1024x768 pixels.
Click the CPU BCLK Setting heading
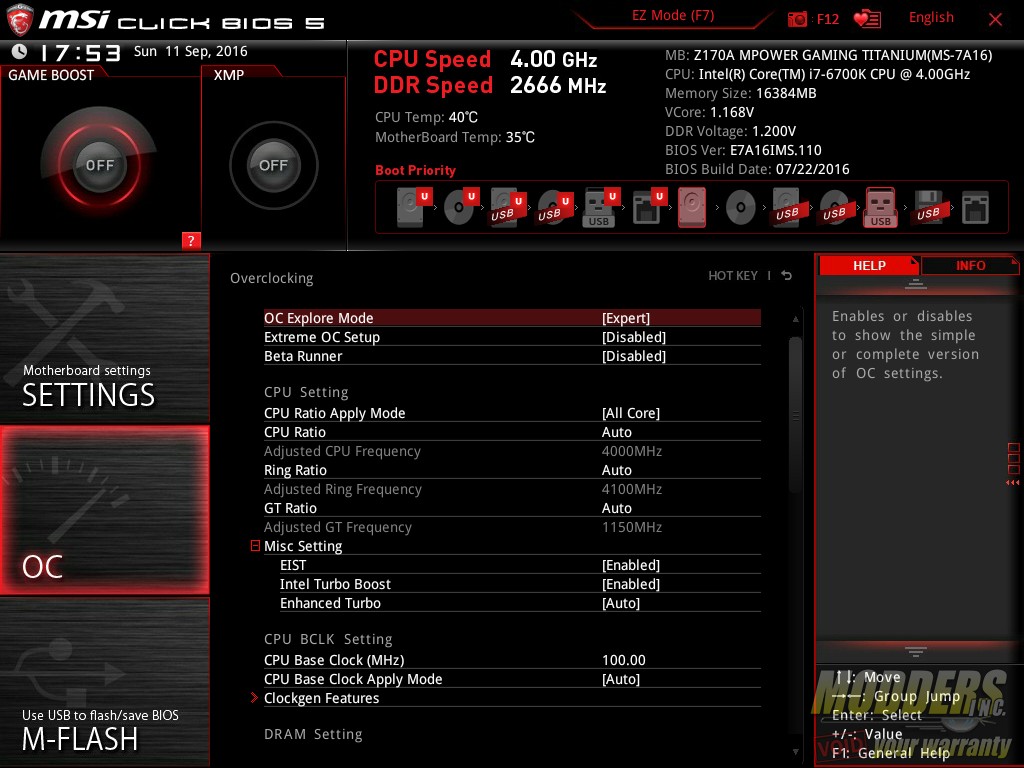(x=328, y=639)
